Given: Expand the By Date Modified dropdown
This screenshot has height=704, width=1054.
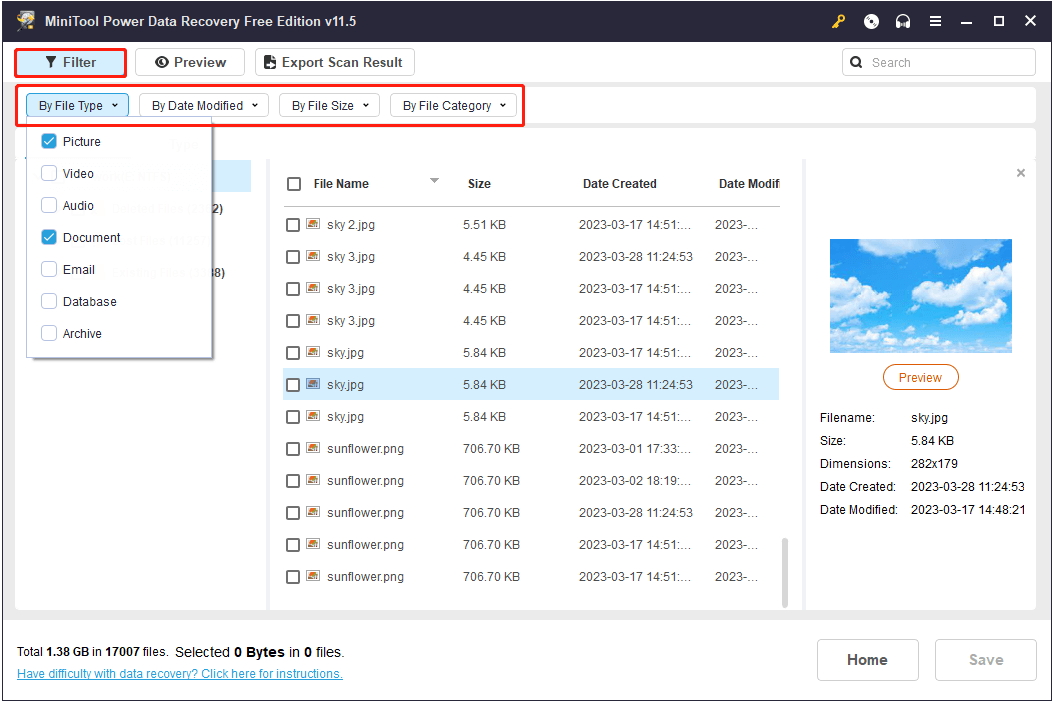Looking at the screenshot, I should click(x=204, y=105).
